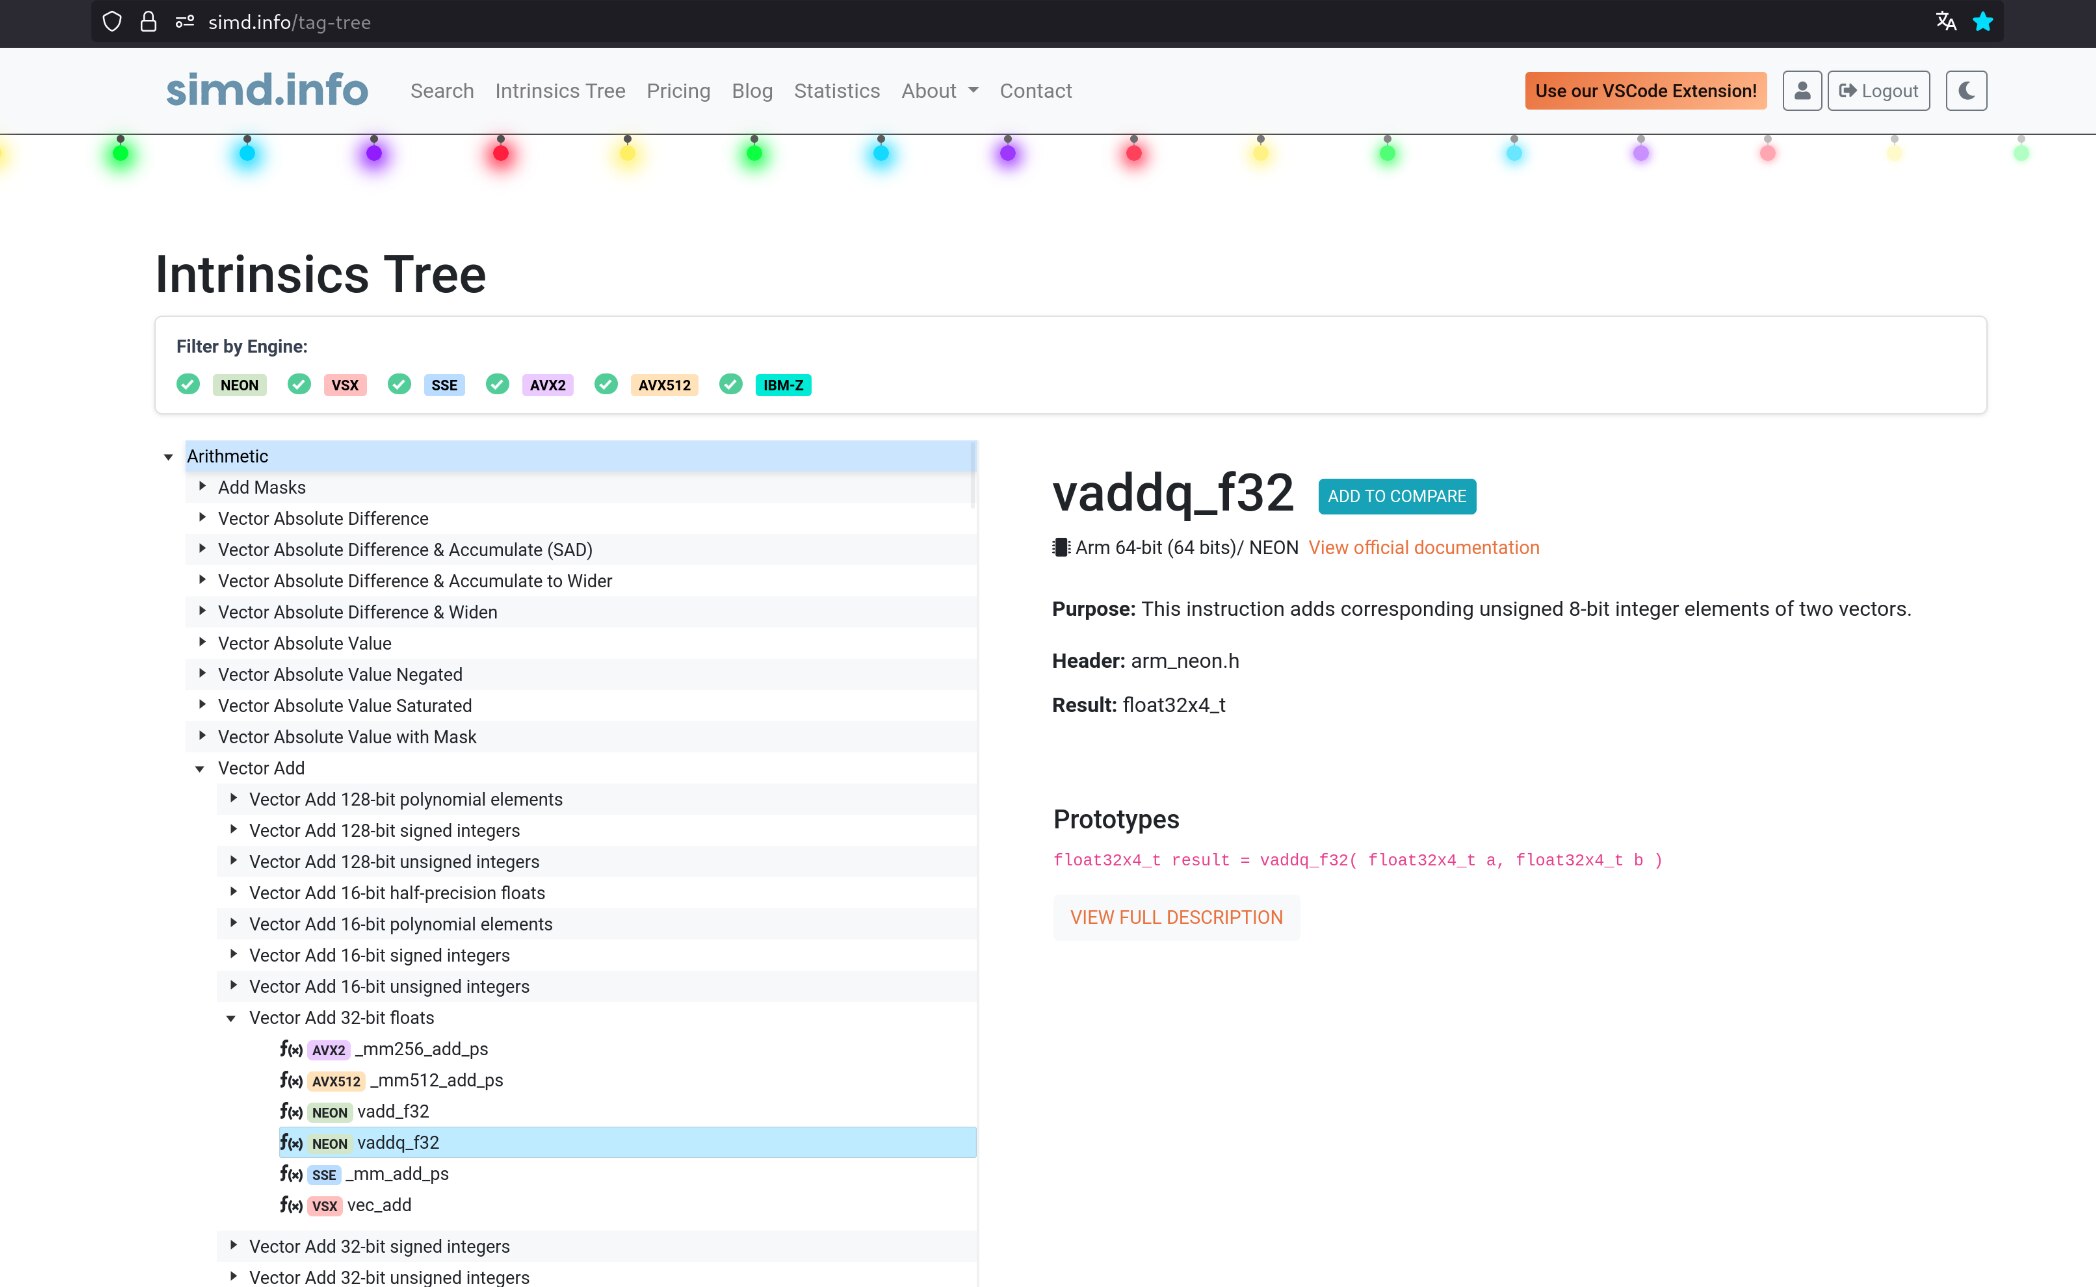Go to the Statistics page
Screen dimensions: 2096x1287
click(836, 91)
